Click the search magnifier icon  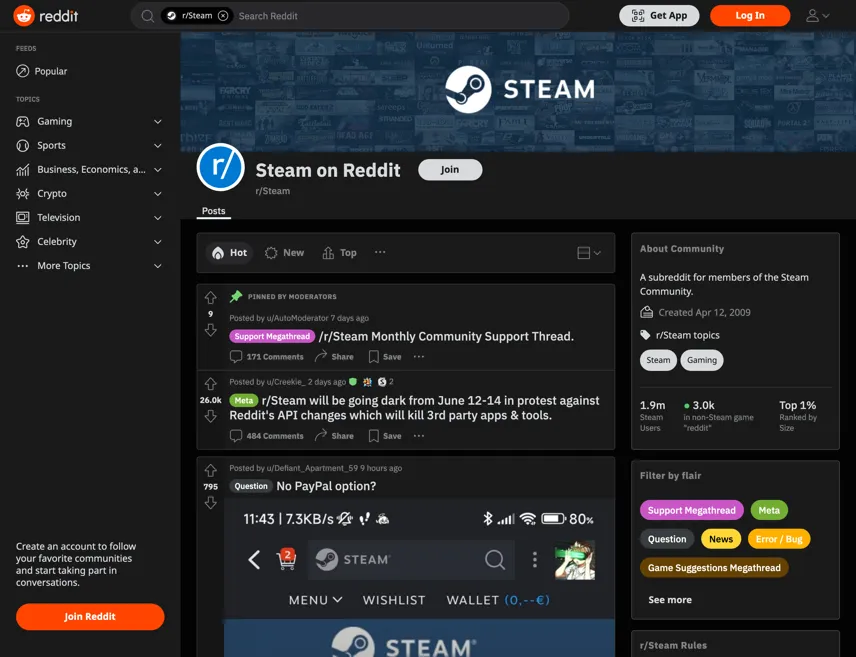[x=147, y=16]
